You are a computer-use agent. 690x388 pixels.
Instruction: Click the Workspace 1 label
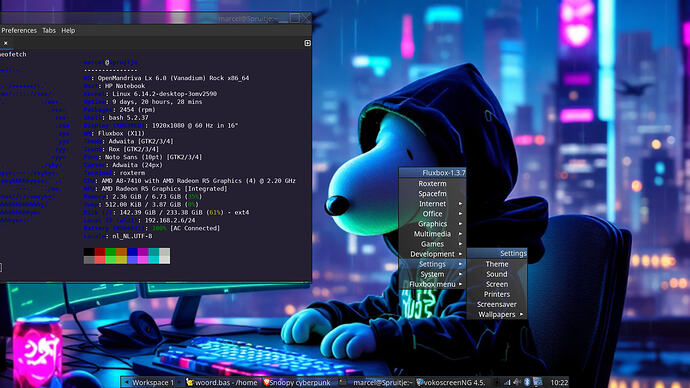[x=153, y=382]
